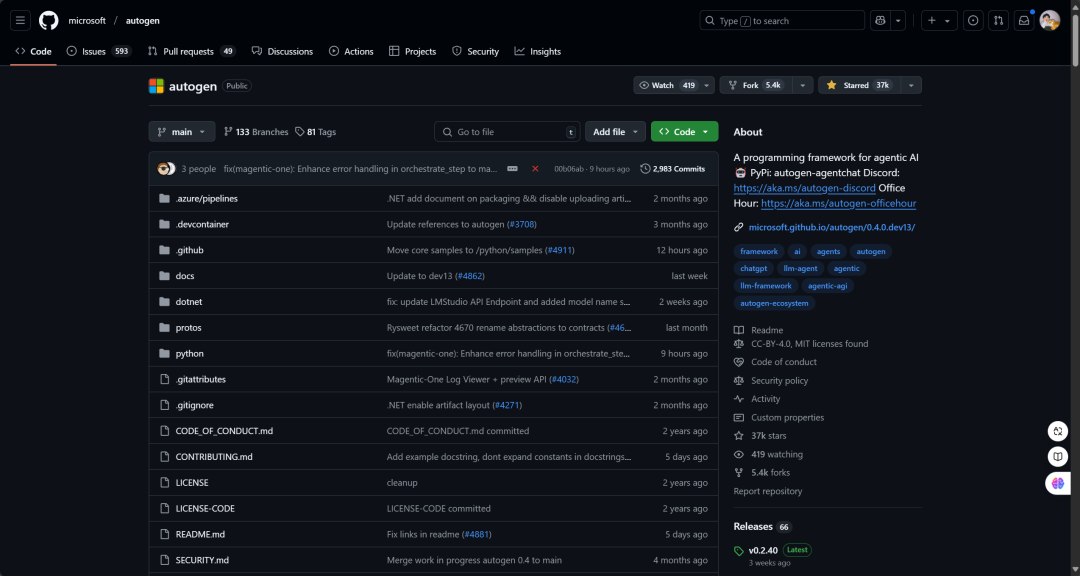Open the plus create-new dropdown
The height and width of the screenshot is (576, 1080).
(939, 21)
